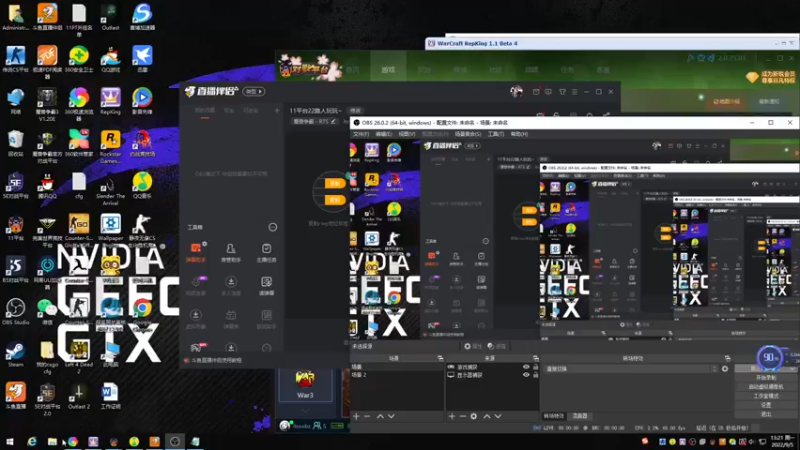Move the selected source up in OBS
This screenshot has height=450, width=800.
pos(487,416)
